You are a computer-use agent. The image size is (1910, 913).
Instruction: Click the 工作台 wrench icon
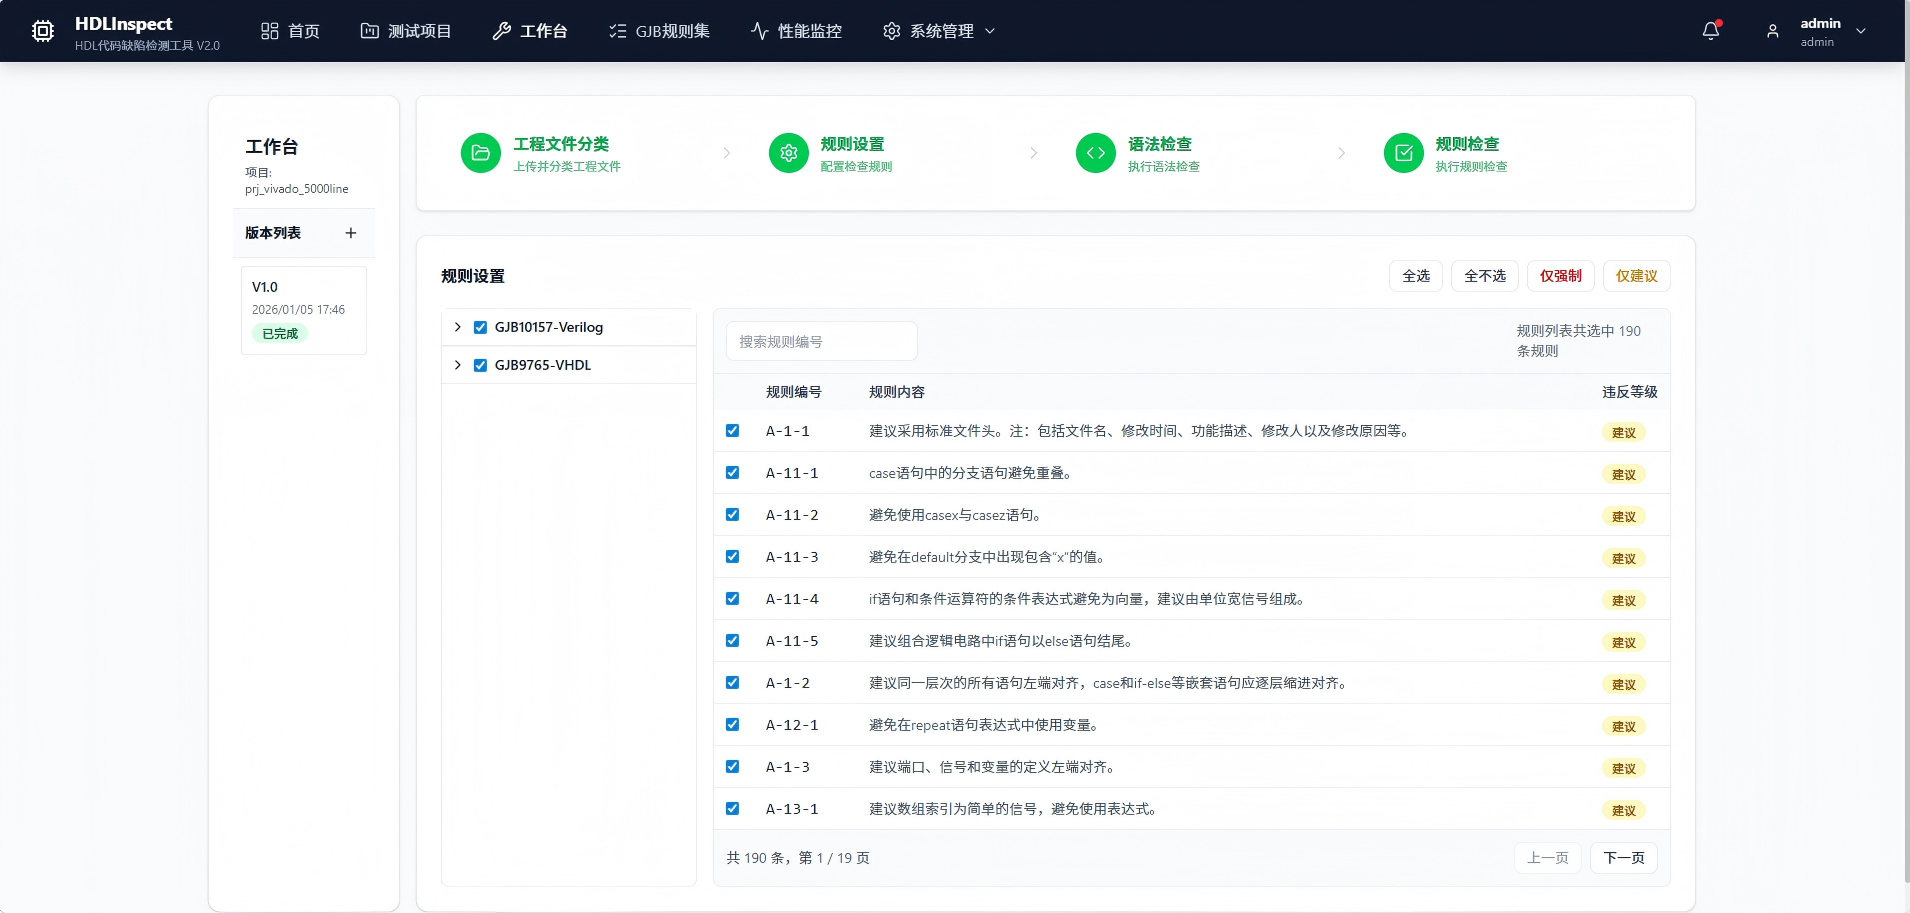501,31
